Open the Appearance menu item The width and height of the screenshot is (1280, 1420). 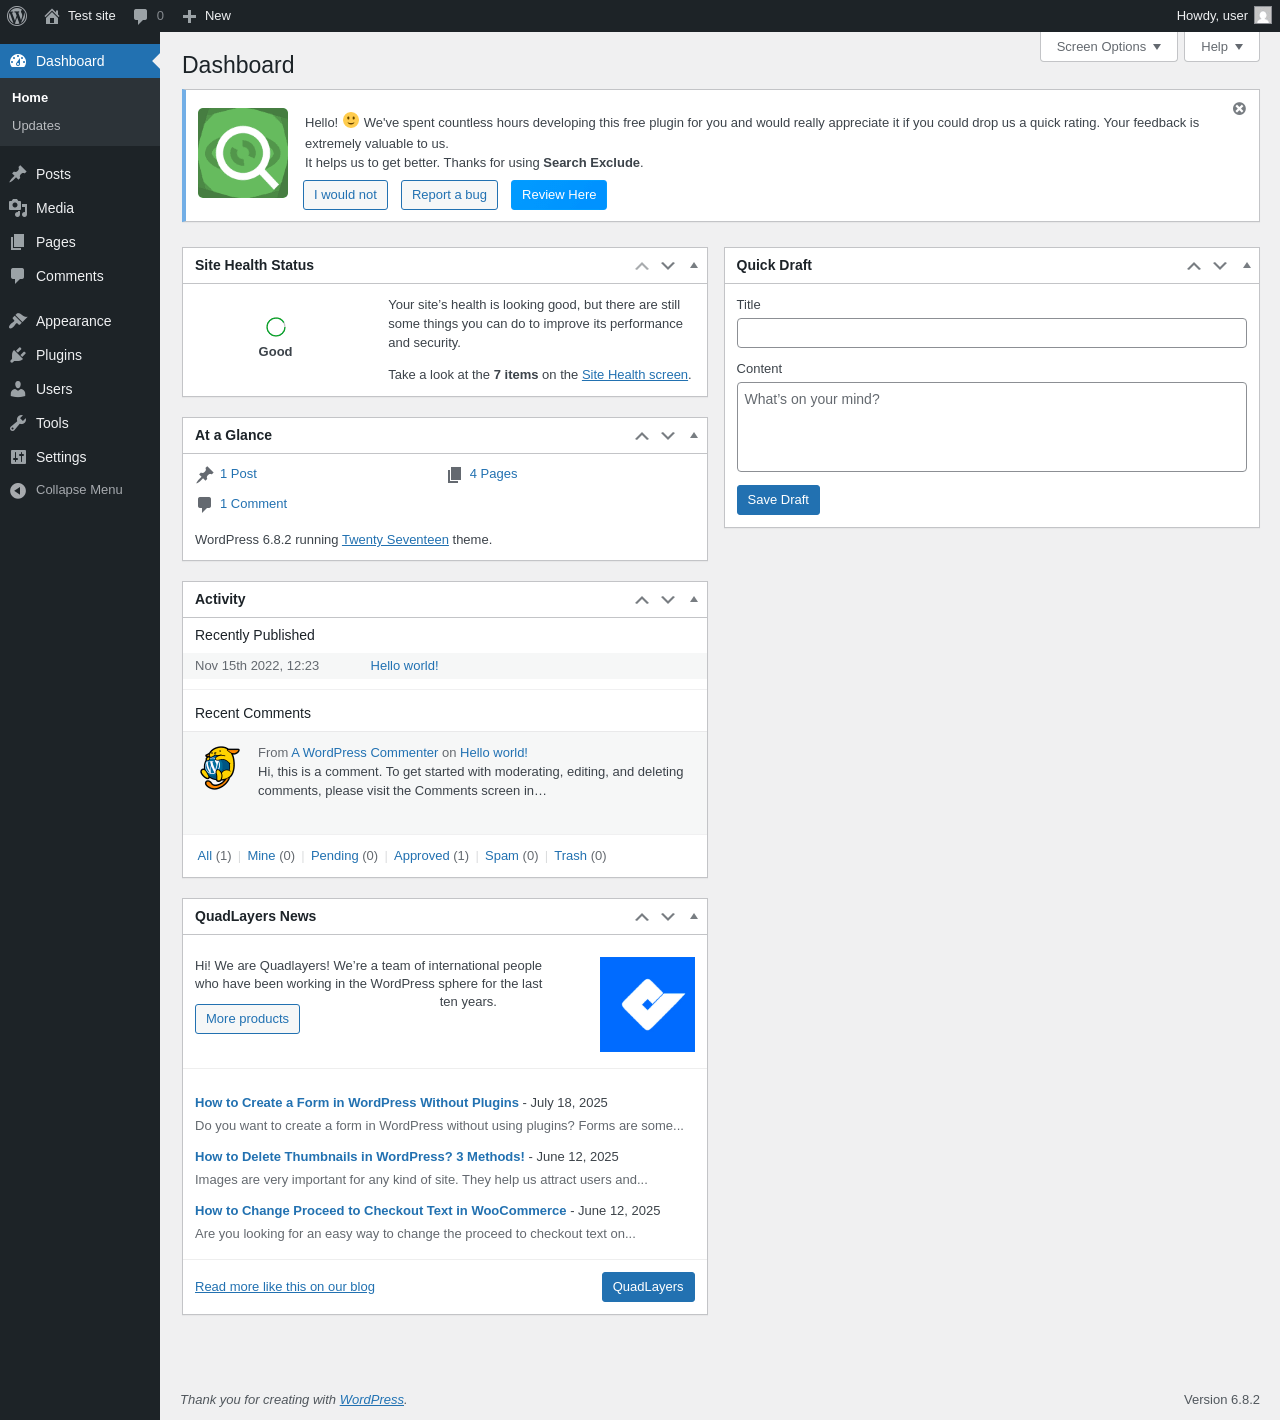tap(80, 321)
